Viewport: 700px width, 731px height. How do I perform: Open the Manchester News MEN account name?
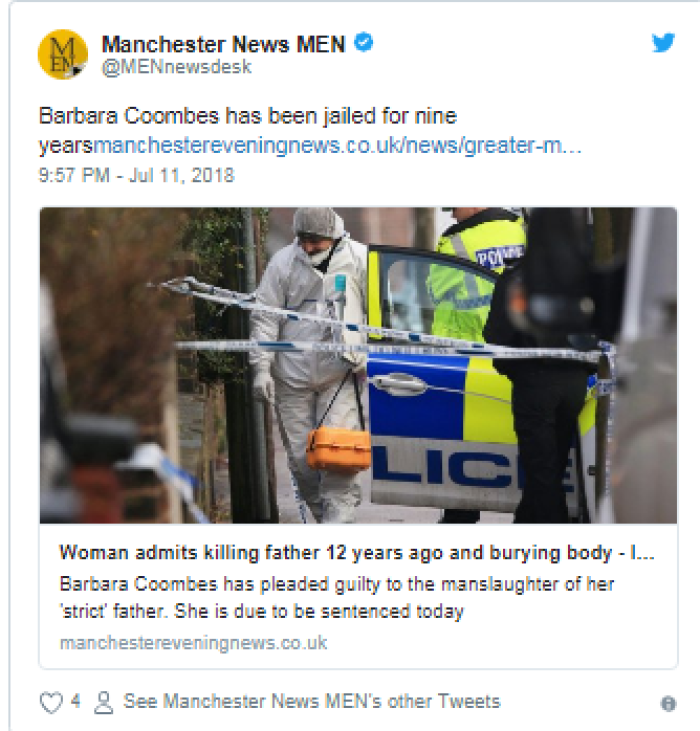click(x=223, y=44)
